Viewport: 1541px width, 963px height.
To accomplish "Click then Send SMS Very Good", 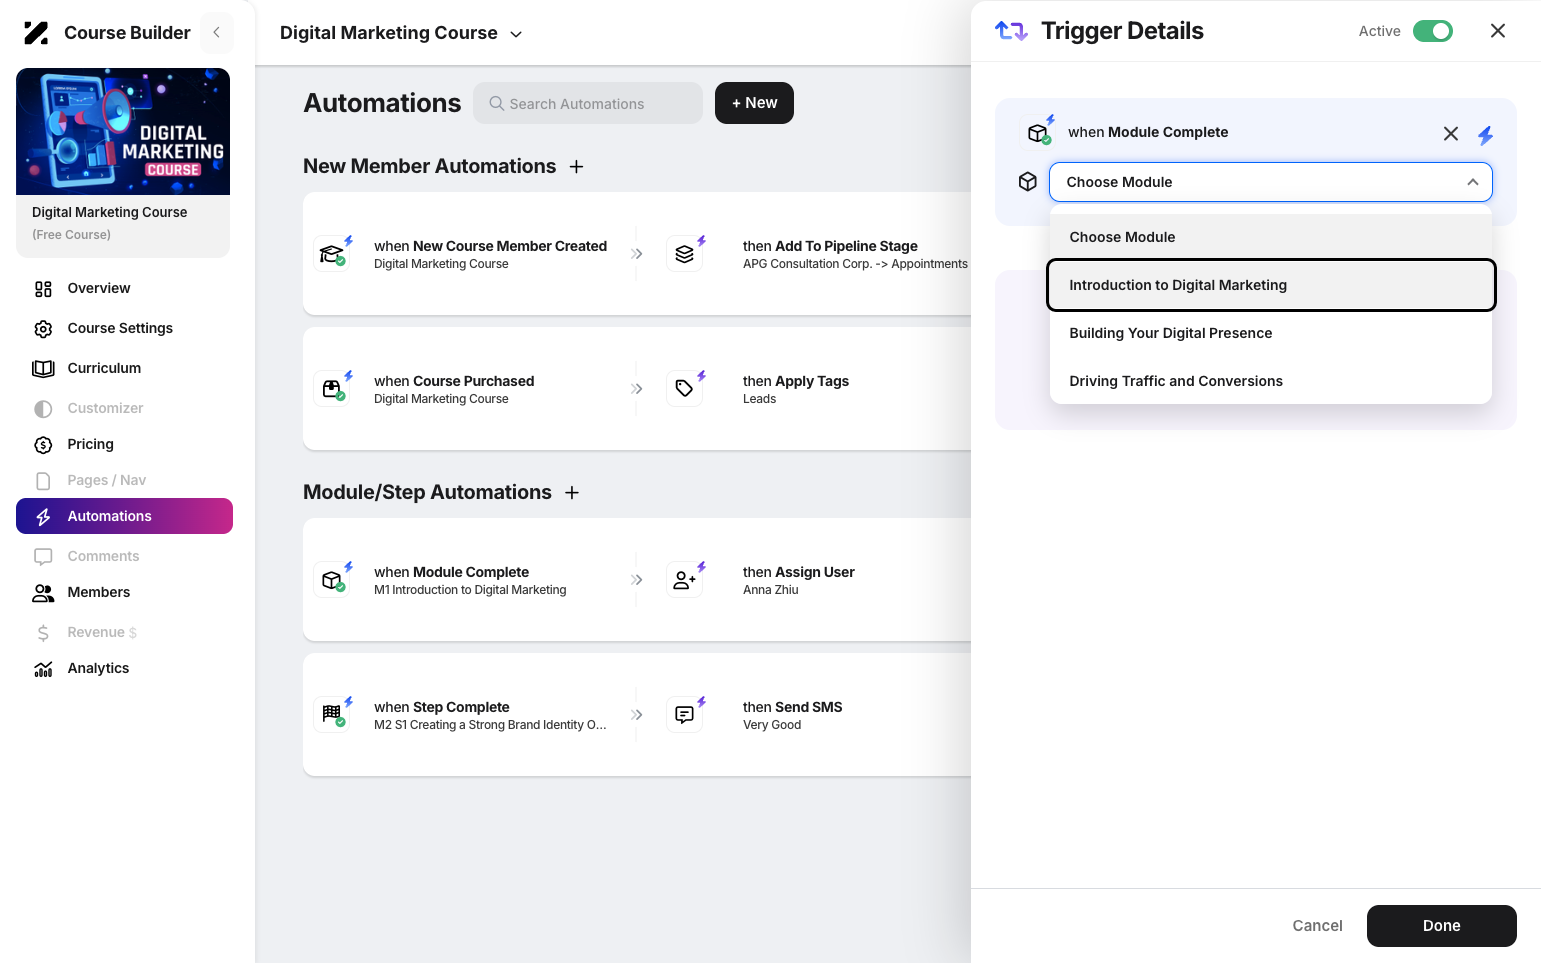I will pos(792,715).
